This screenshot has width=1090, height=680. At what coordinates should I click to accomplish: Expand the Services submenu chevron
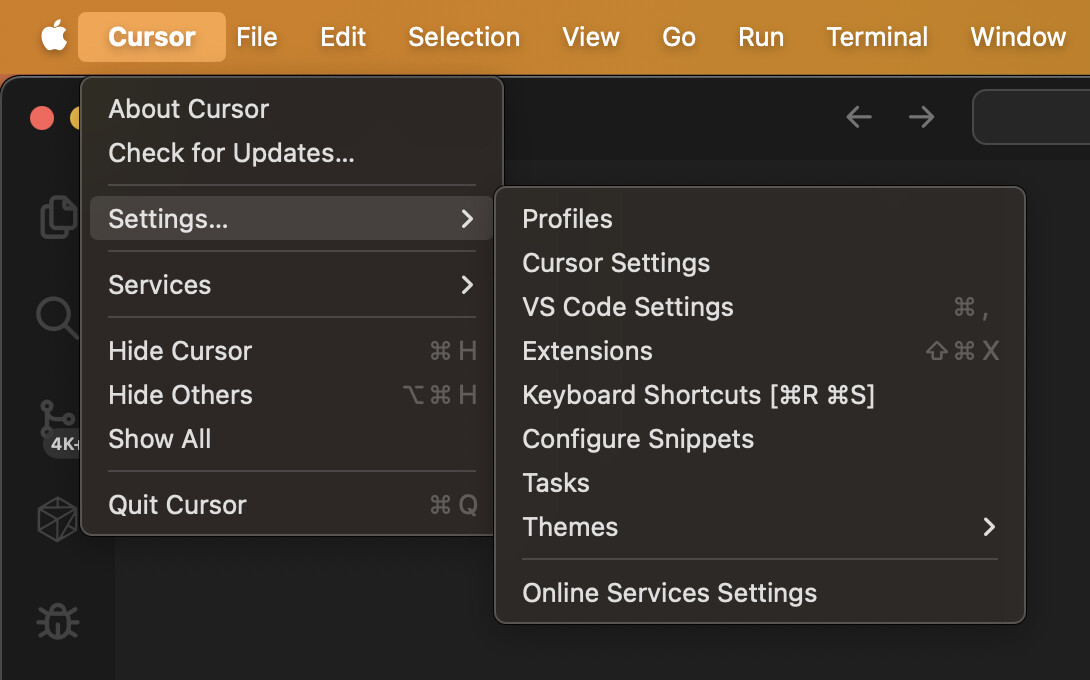pos(467,285)
